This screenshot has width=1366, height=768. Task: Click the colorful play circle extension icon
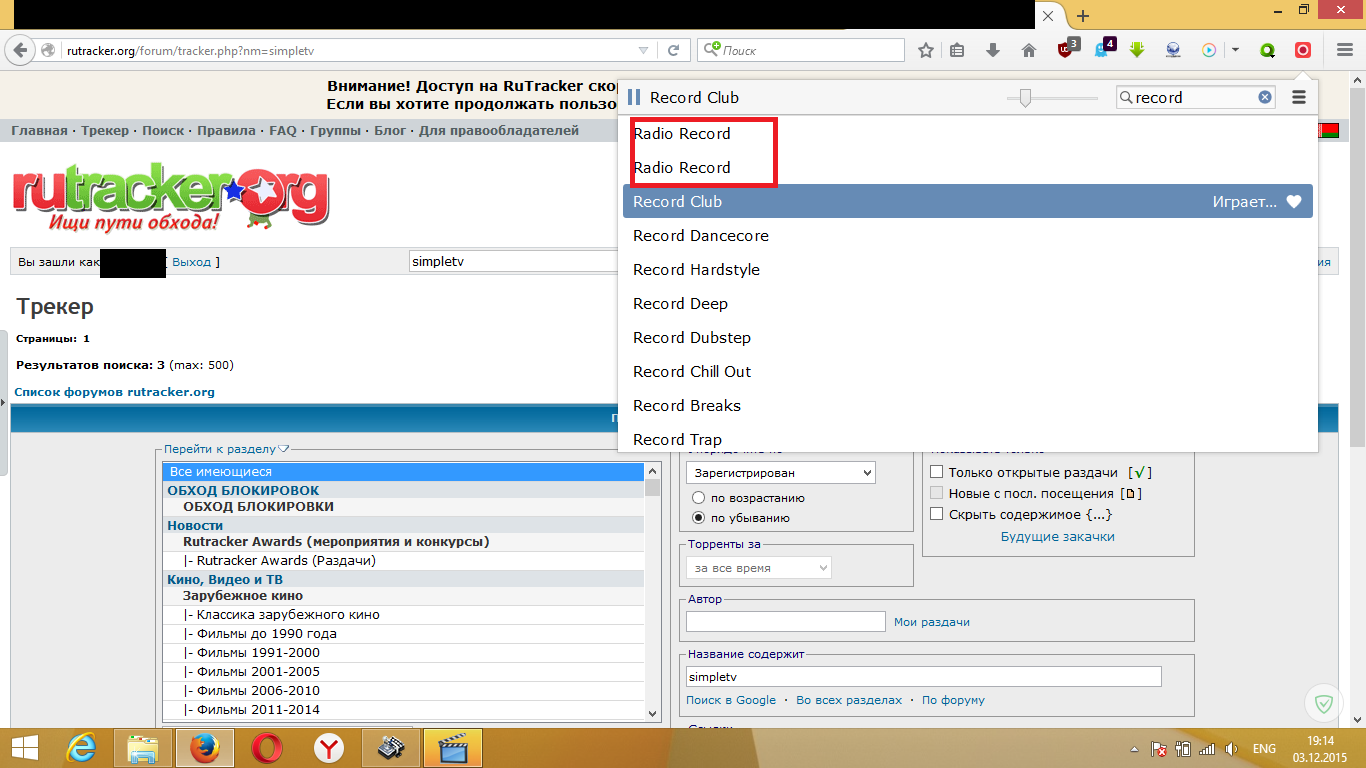pos(1209,50)
